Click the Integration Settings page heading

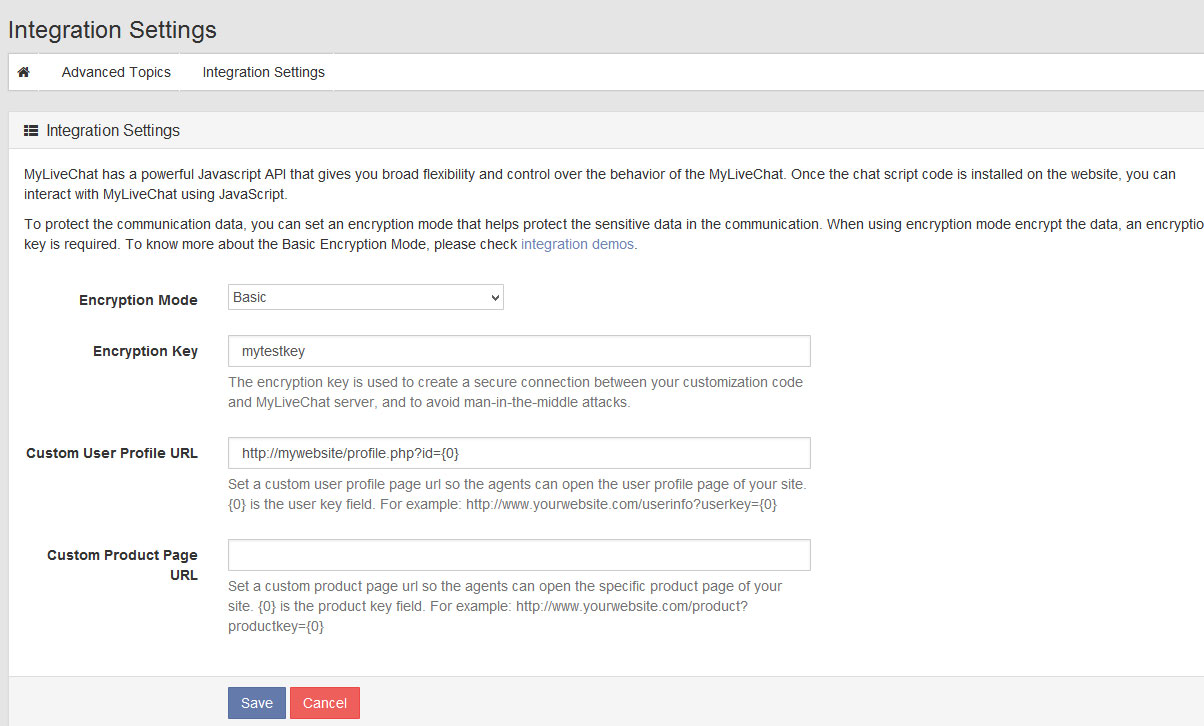coord(112,30)
